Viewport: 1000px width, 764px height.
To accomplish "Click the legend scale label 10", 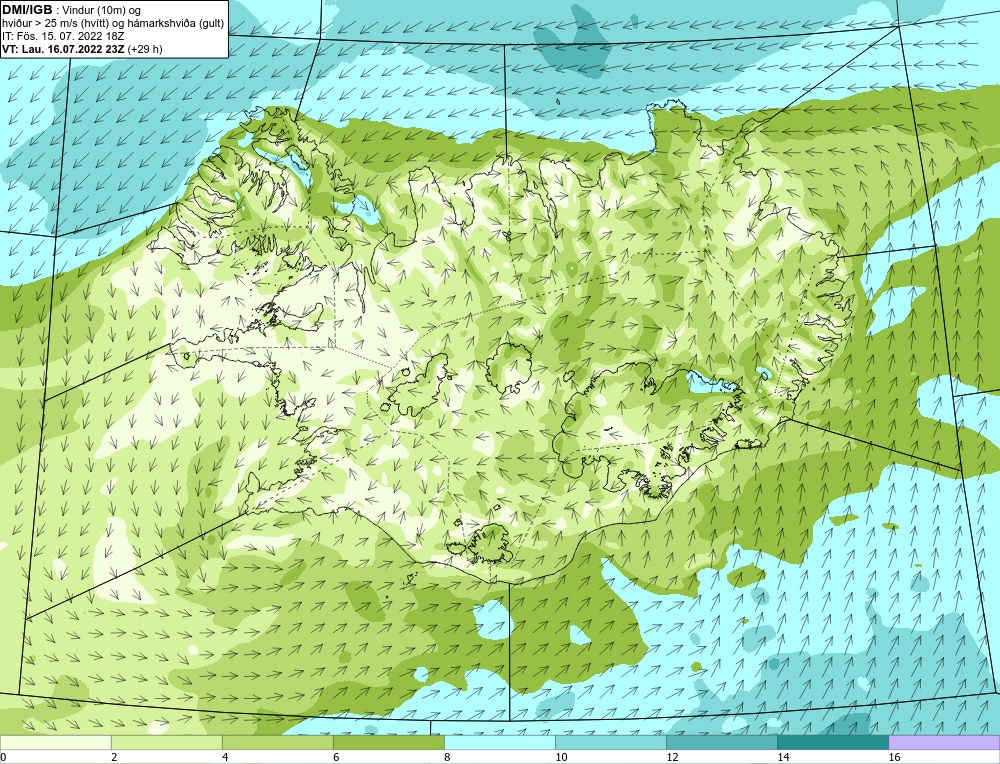I will coord(561,757).
